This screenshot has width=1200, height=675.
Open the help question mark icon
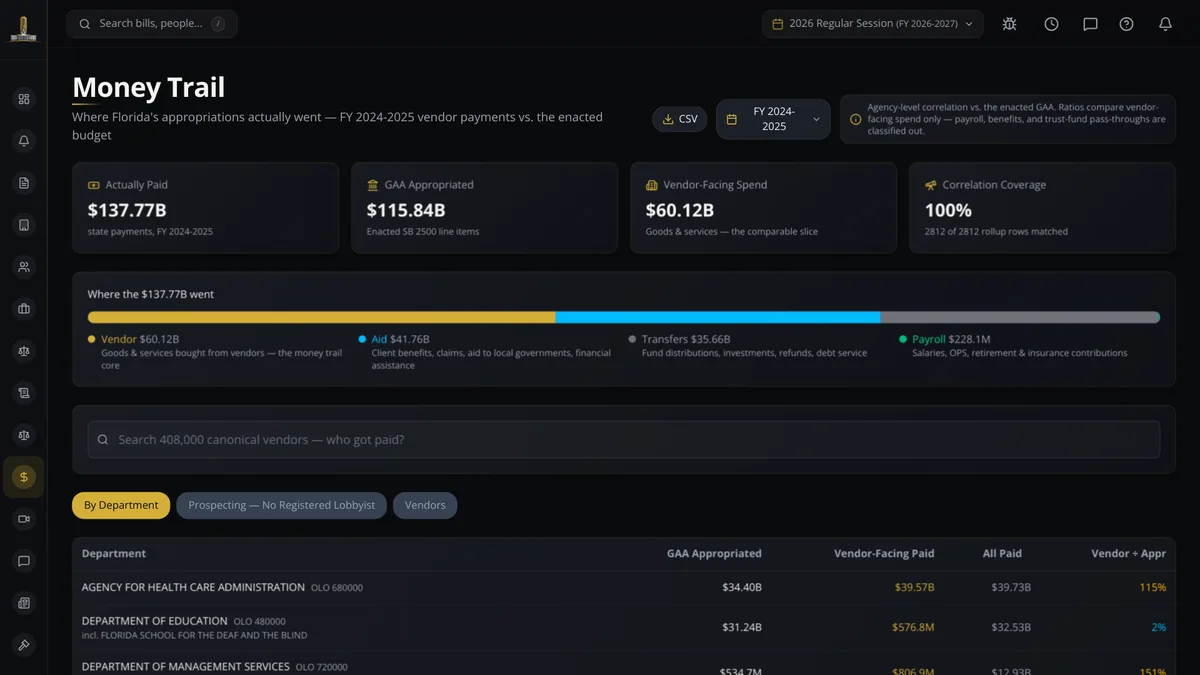[x=1126, y=24]
